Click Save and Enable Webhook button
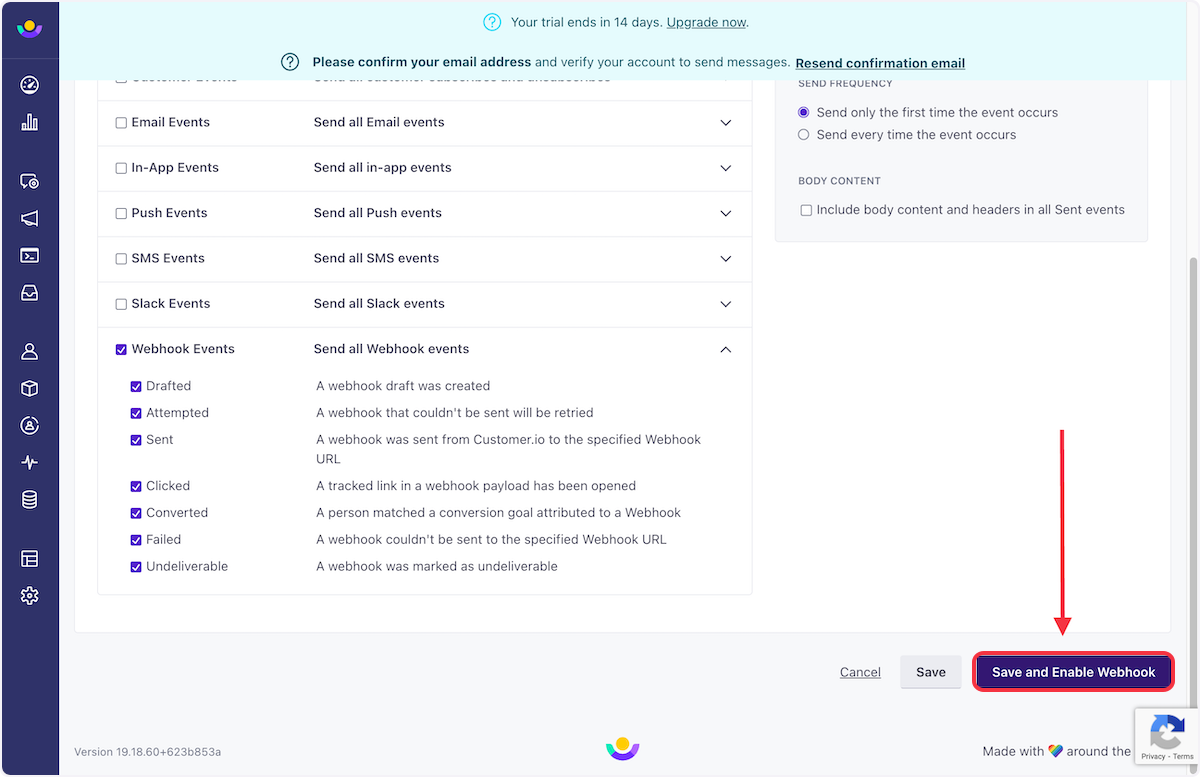Screen dimensions: 1200x777 (x=1073, y=672)
